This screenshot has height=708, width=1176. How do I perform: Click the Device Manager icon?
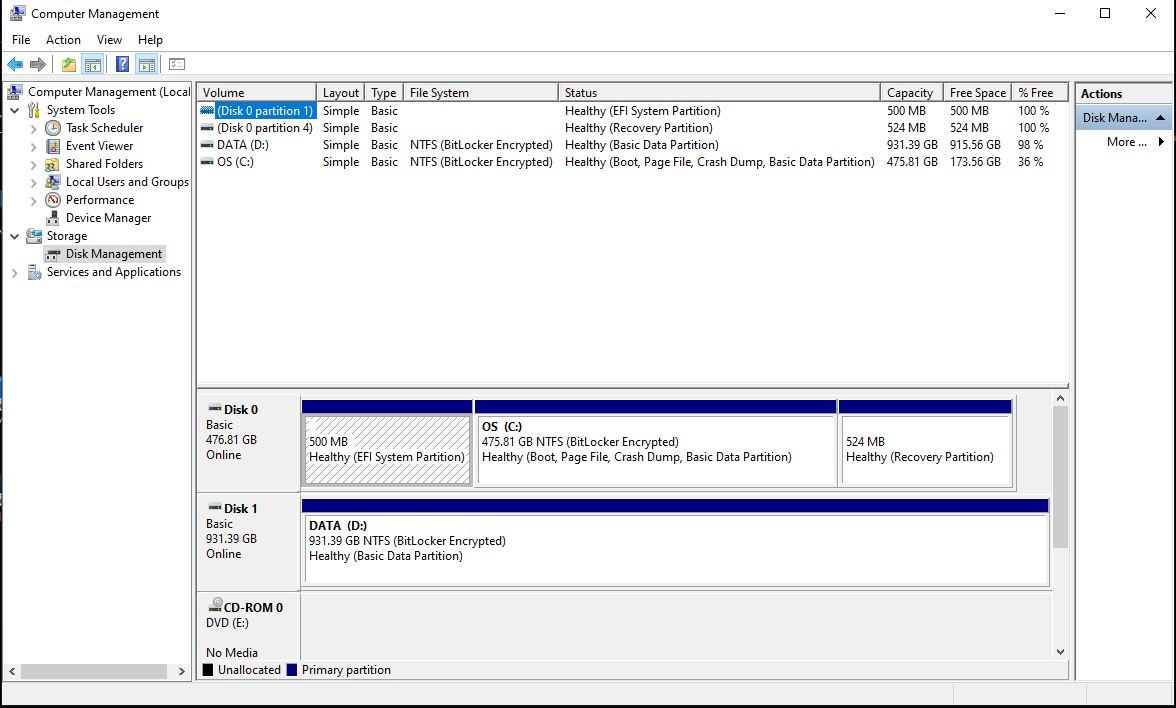[52, 218]
